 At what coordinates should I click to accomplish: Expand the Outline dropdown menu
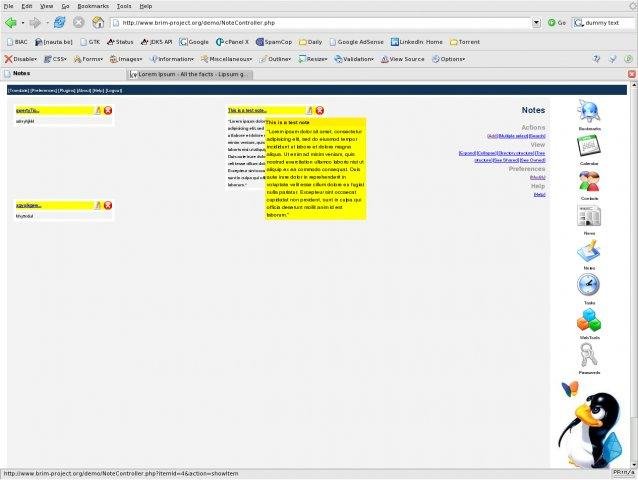point(275,59)
